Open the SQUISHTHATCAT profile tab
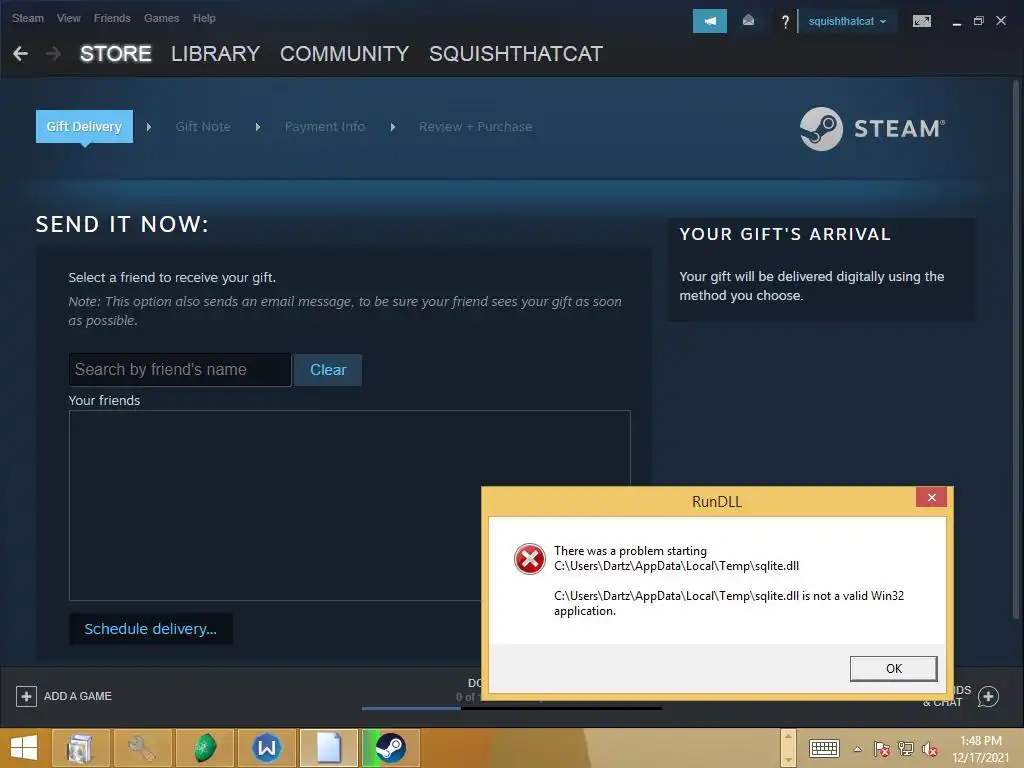The height and width of the screenshot is (768, 1024). (x=516, y=54)
